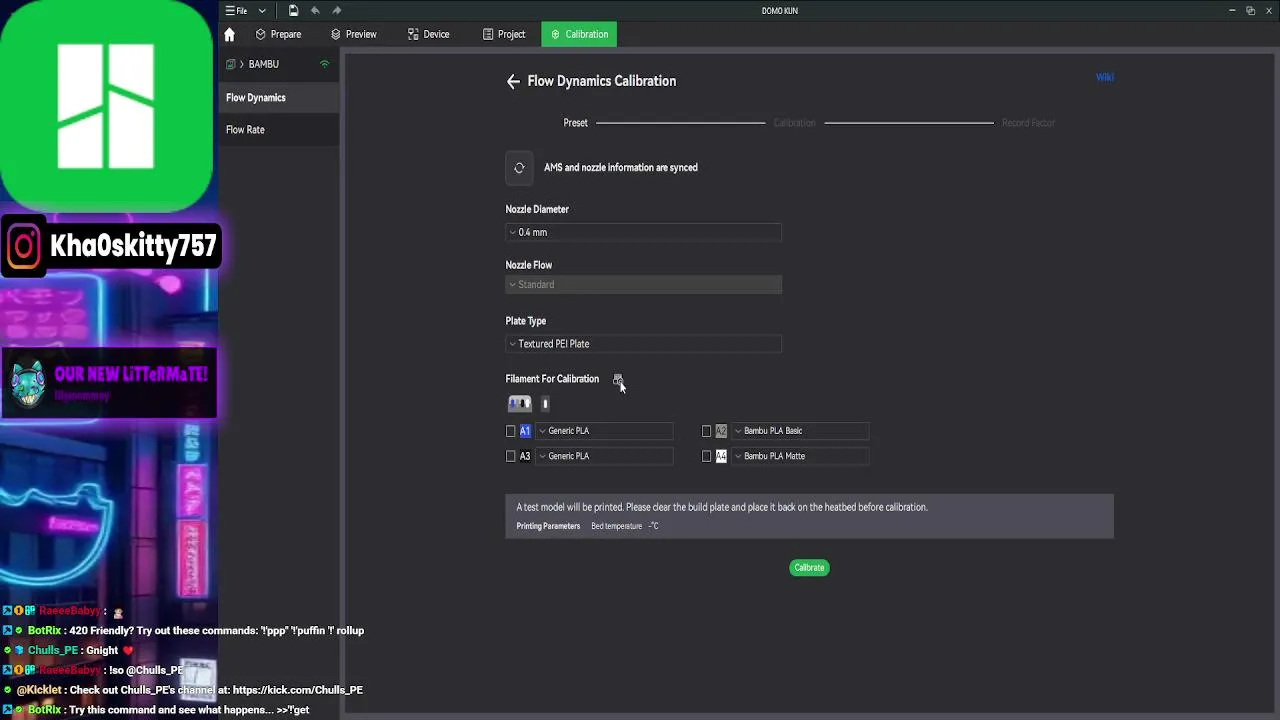
Task: Click the Preset step label
Action: [575, 123]
